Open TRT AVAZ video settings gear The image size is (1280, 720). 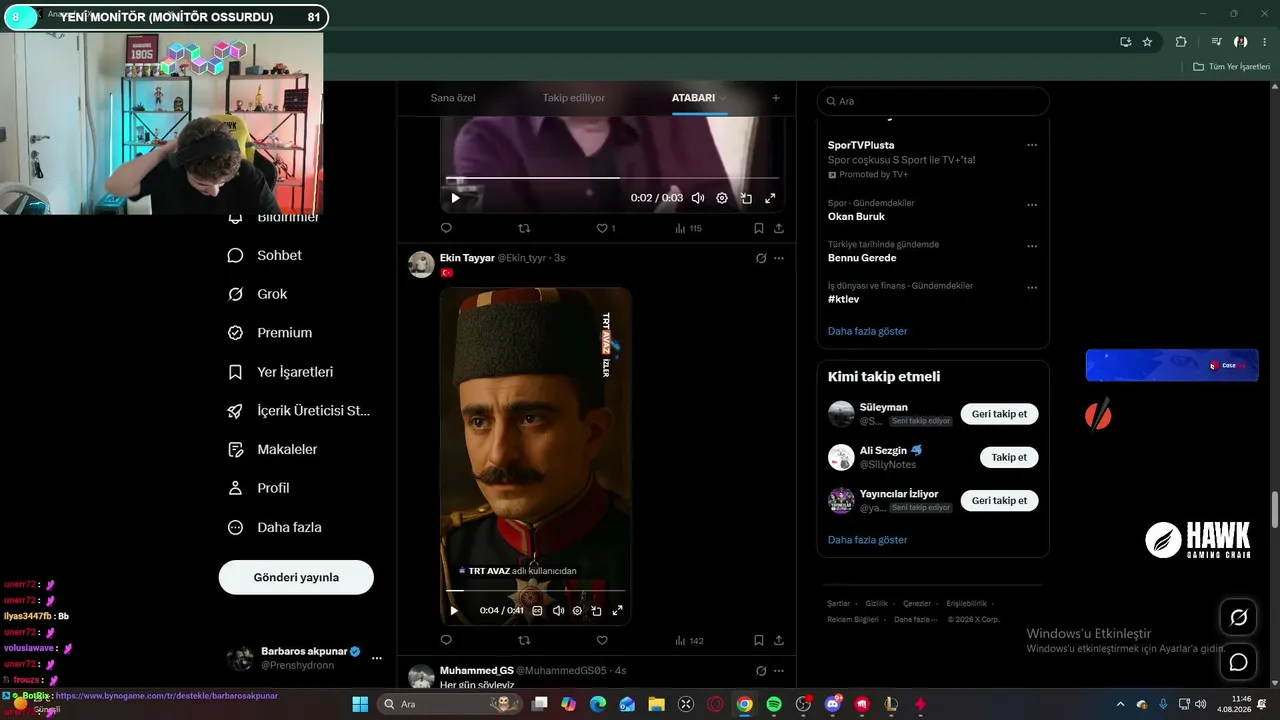click(577, 610)
